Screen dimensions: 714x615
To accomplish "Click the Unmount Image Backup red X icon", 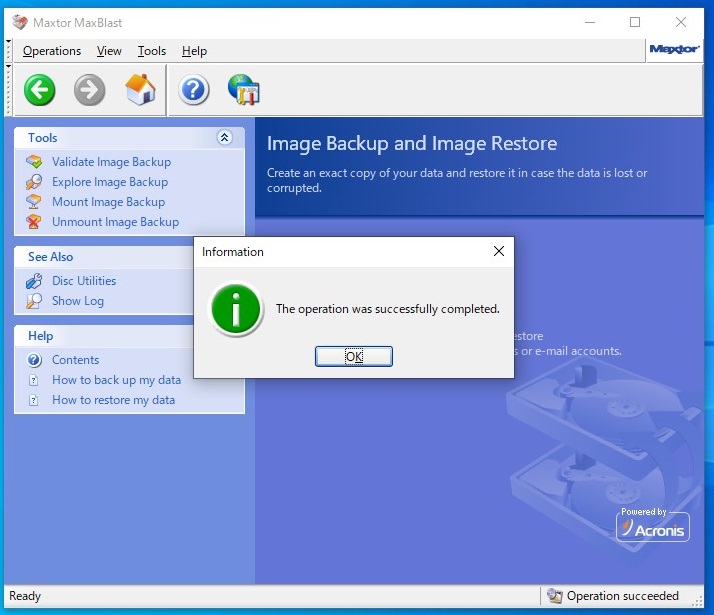I will click(x=34, y=222).
